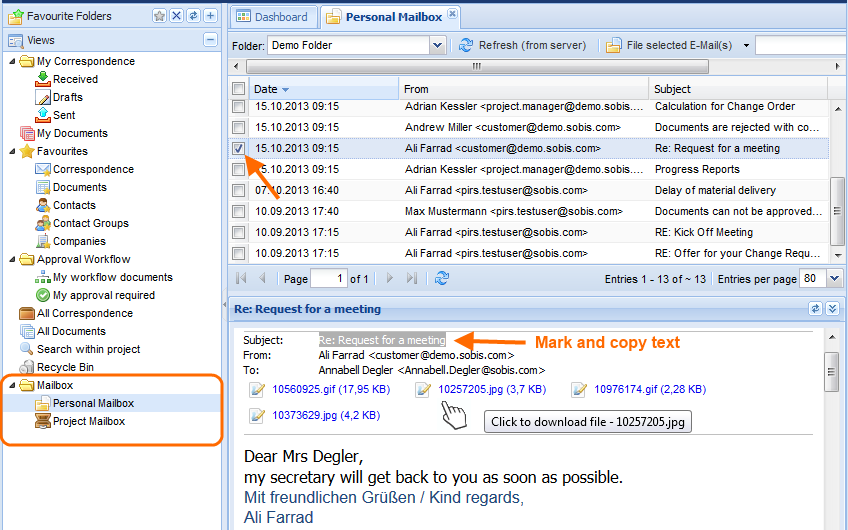Uncheck the Ali Farrad meeting email checkbox
848x530 pixels.
(238, 148)
